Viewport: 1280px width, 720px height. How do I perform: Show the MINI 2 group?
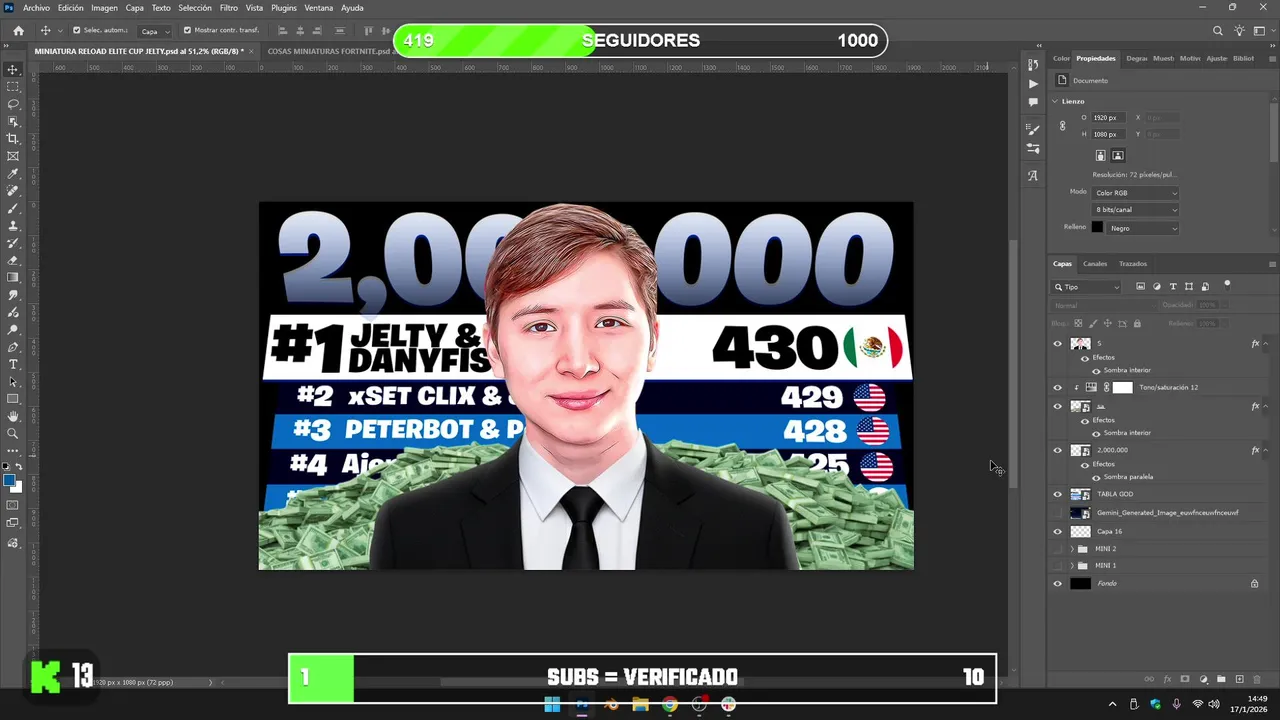(1058, 549)
